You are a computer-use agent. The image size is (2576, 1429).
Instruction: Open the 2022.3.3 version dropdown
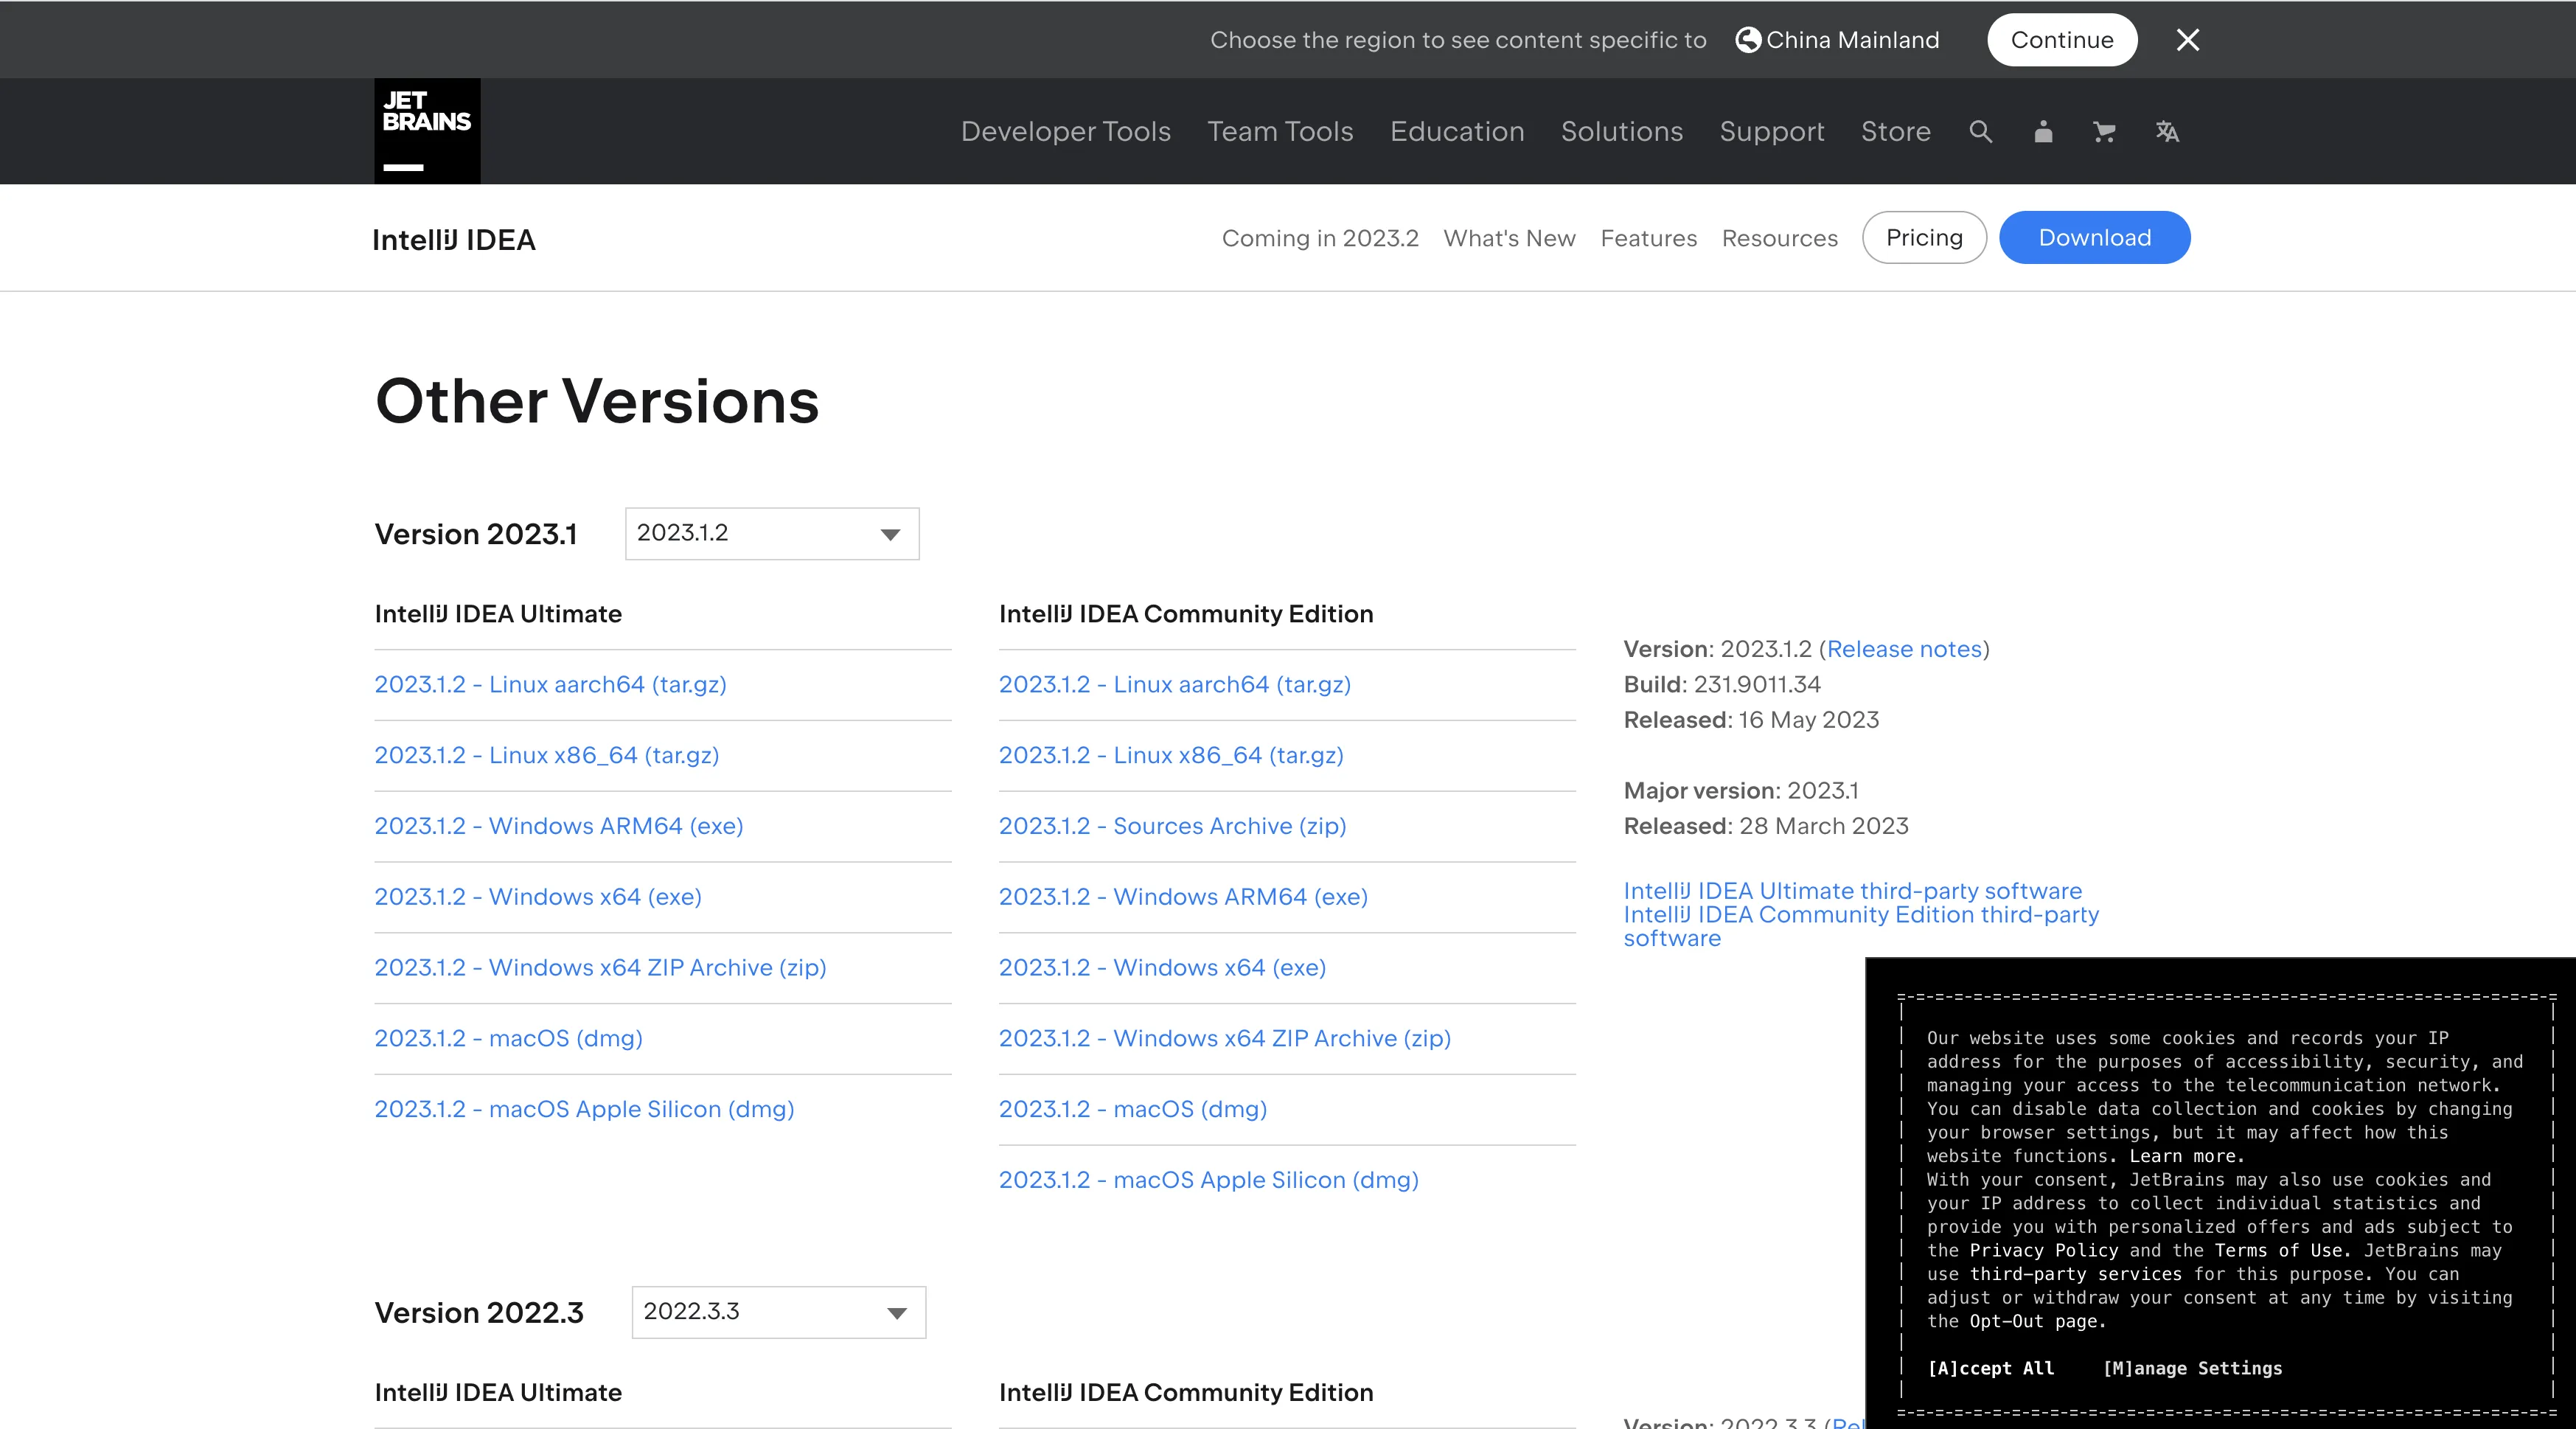[x=778, y=1312]
